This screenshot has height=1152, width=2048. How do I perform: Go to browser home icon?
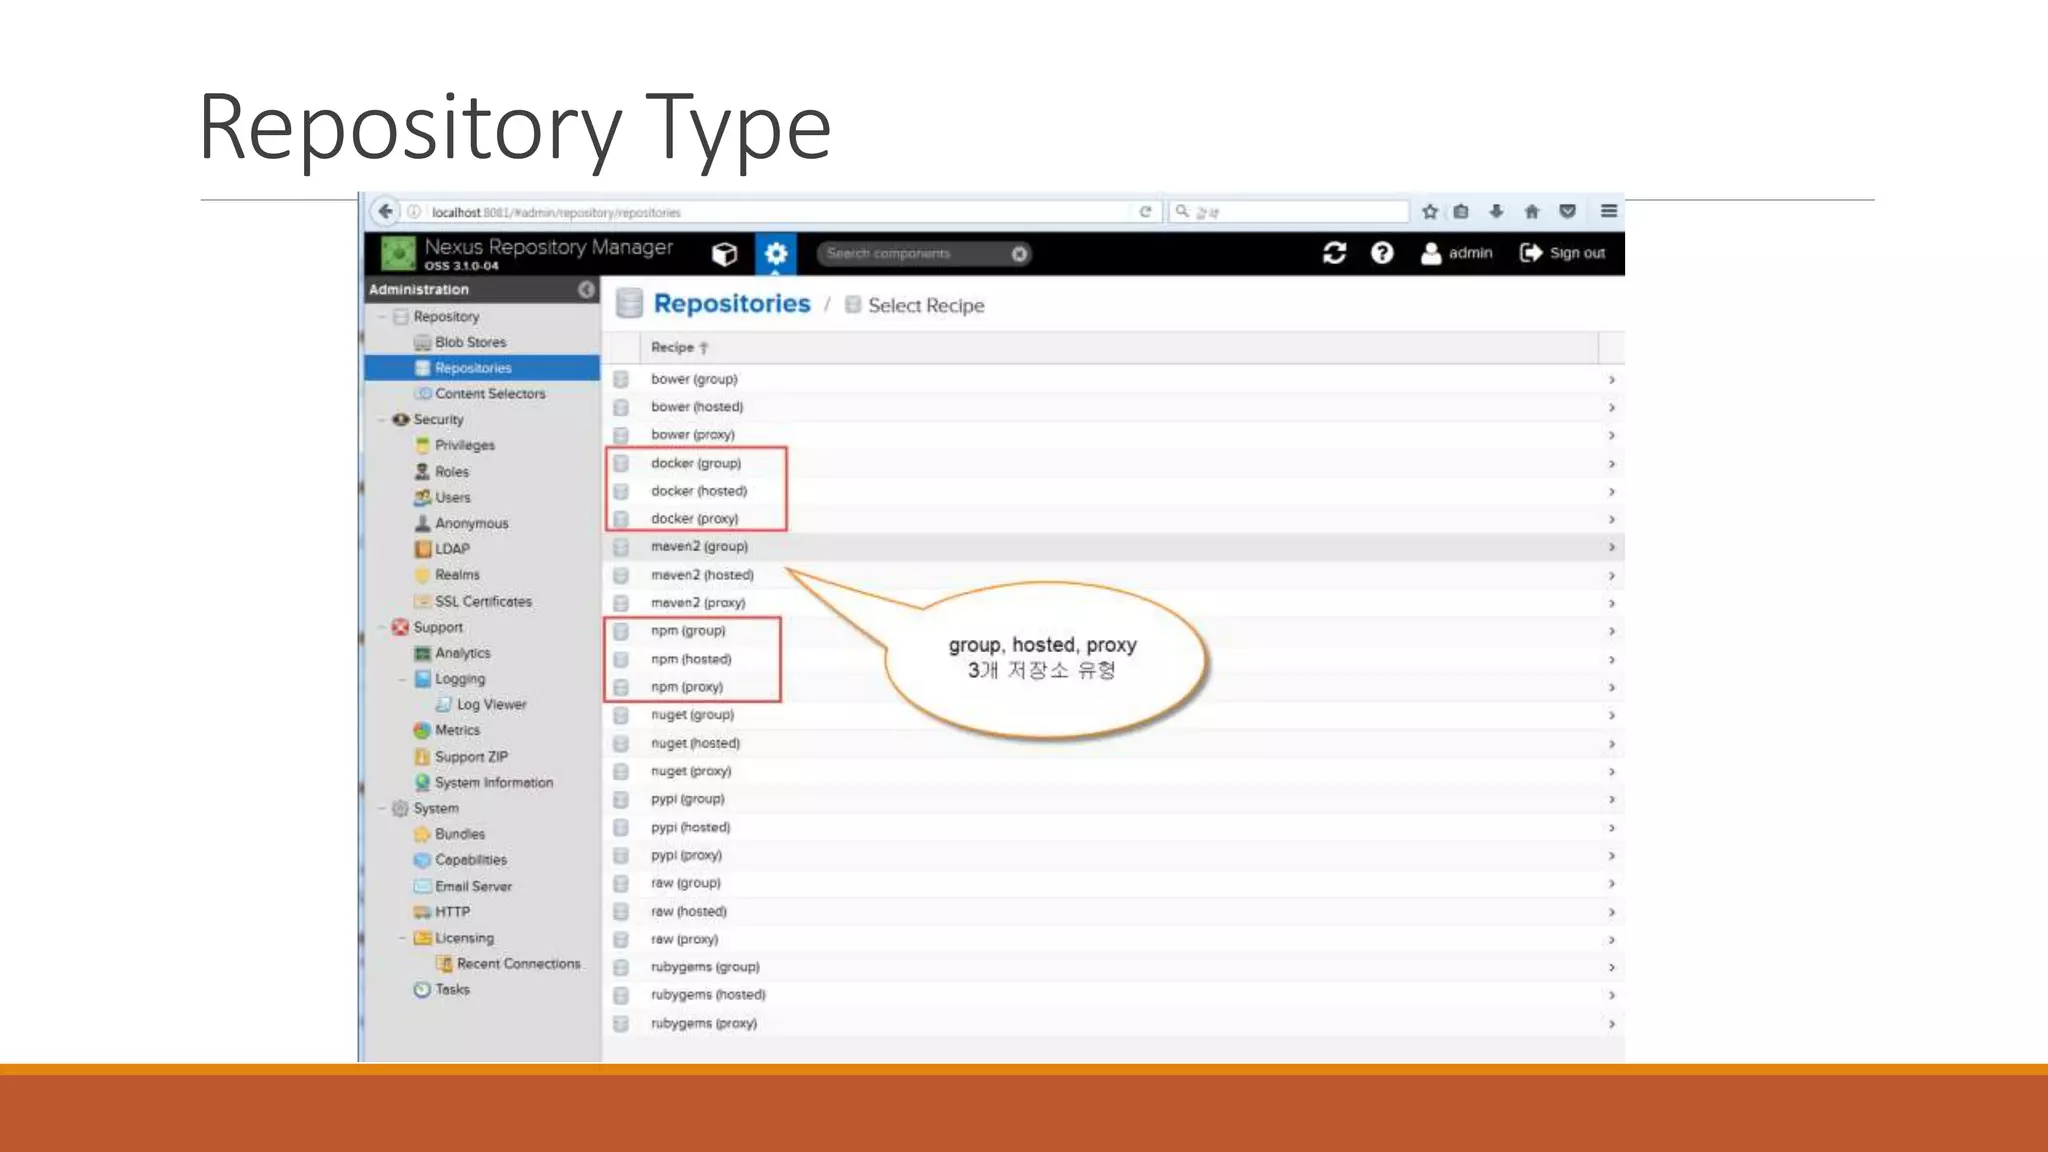click(1532, 212)
